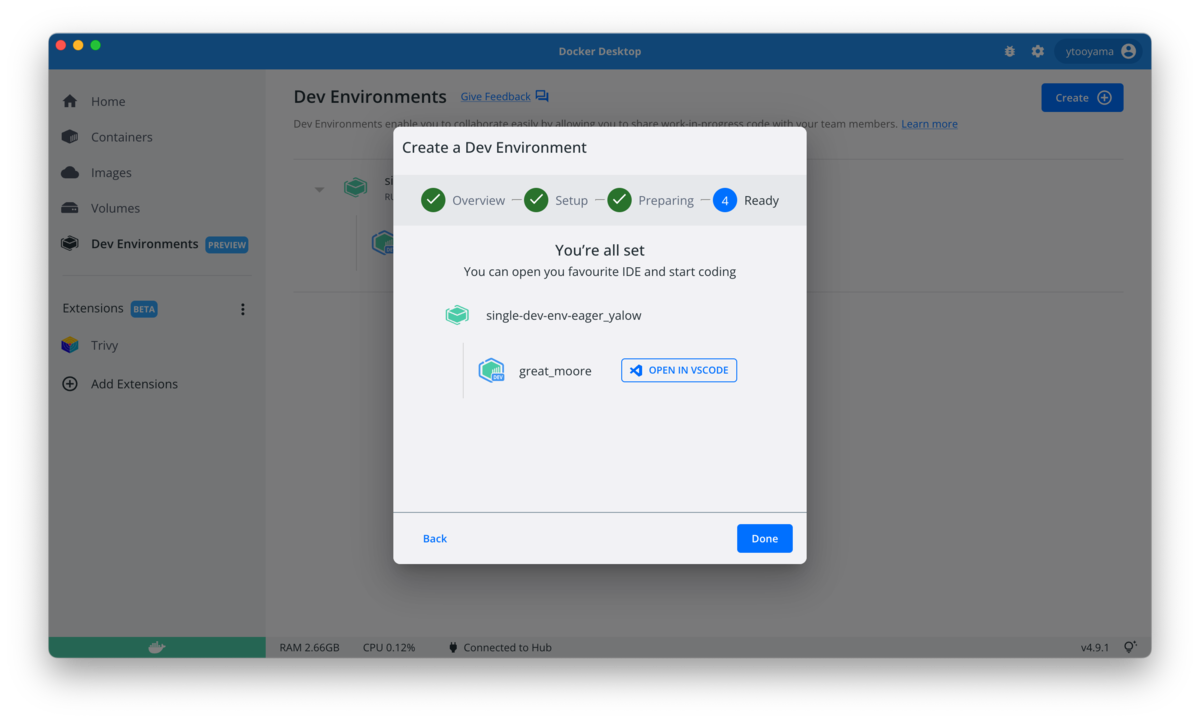Click the Dev Environments box icon in the sidebar
The height and width of the screenshot is (722, 1200).
70,244
